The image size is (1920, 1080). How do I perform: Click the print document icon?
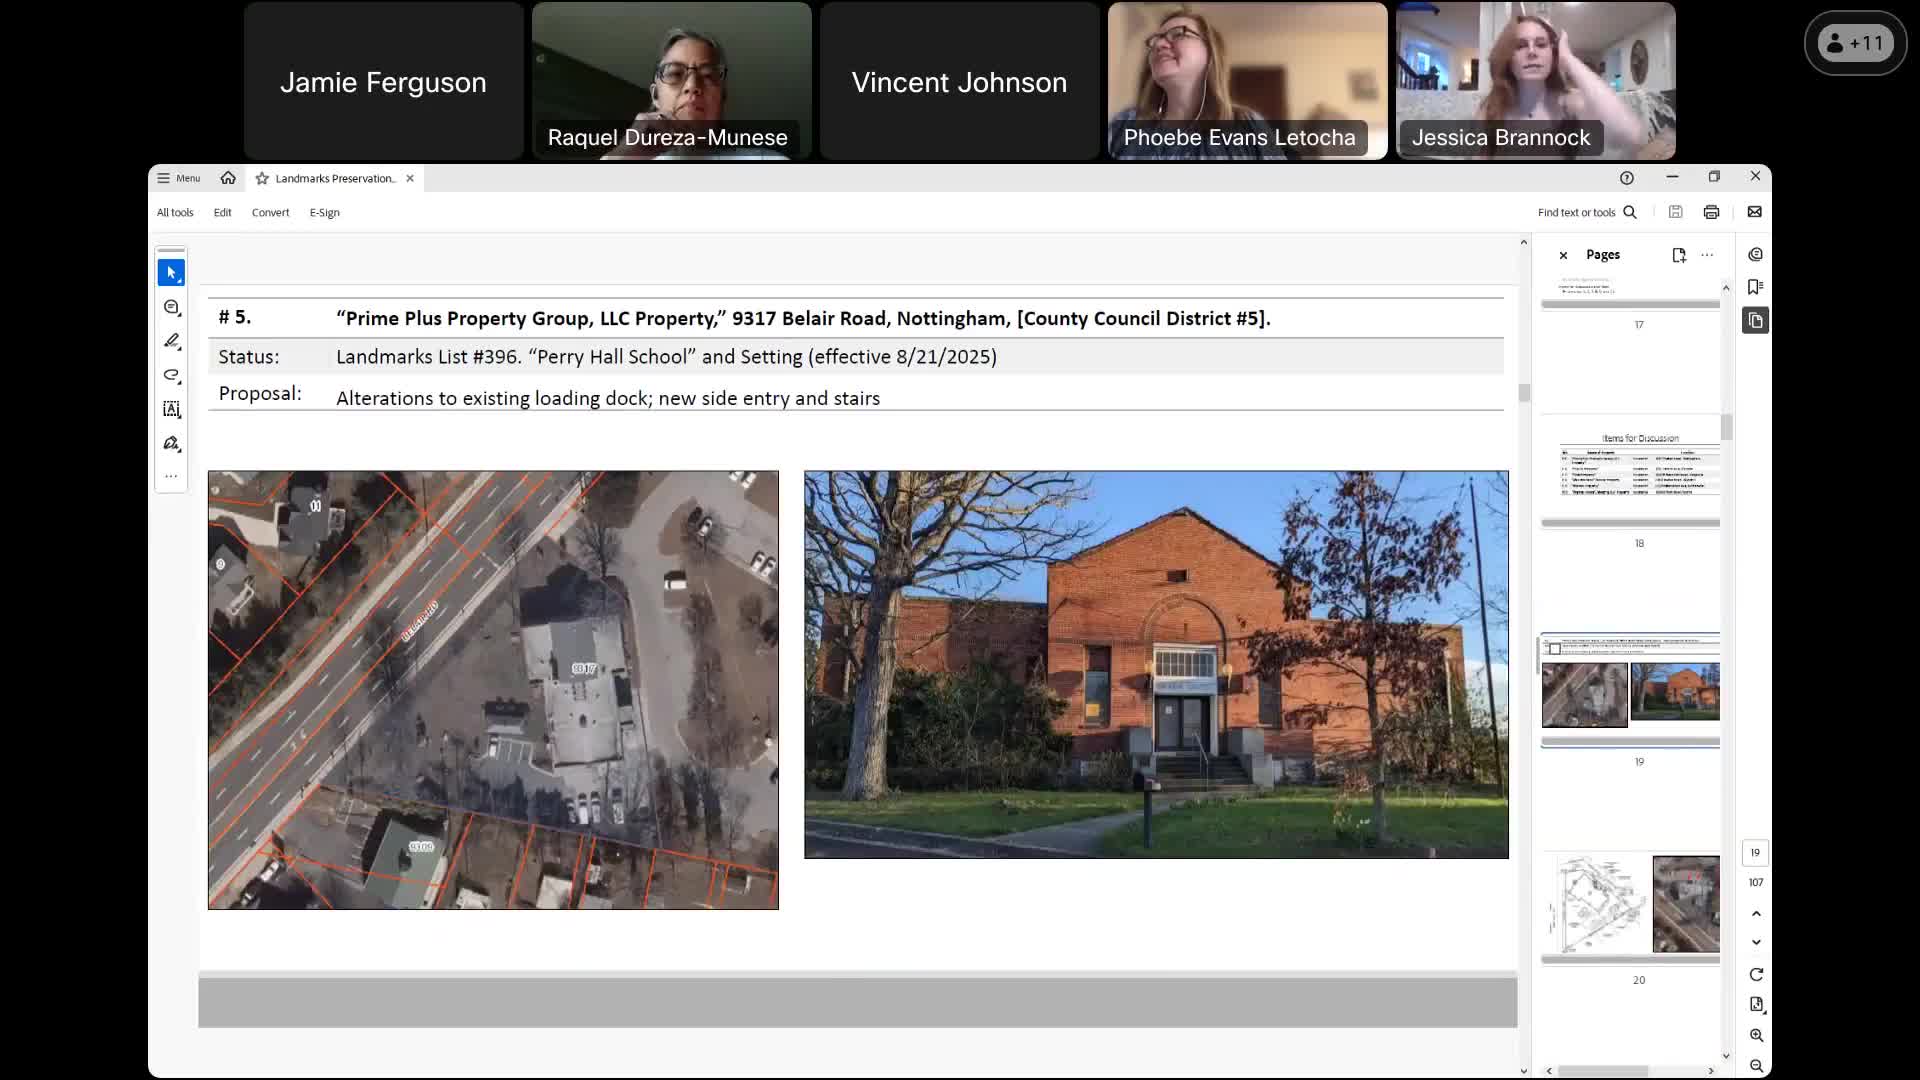tap(1711, 212)
